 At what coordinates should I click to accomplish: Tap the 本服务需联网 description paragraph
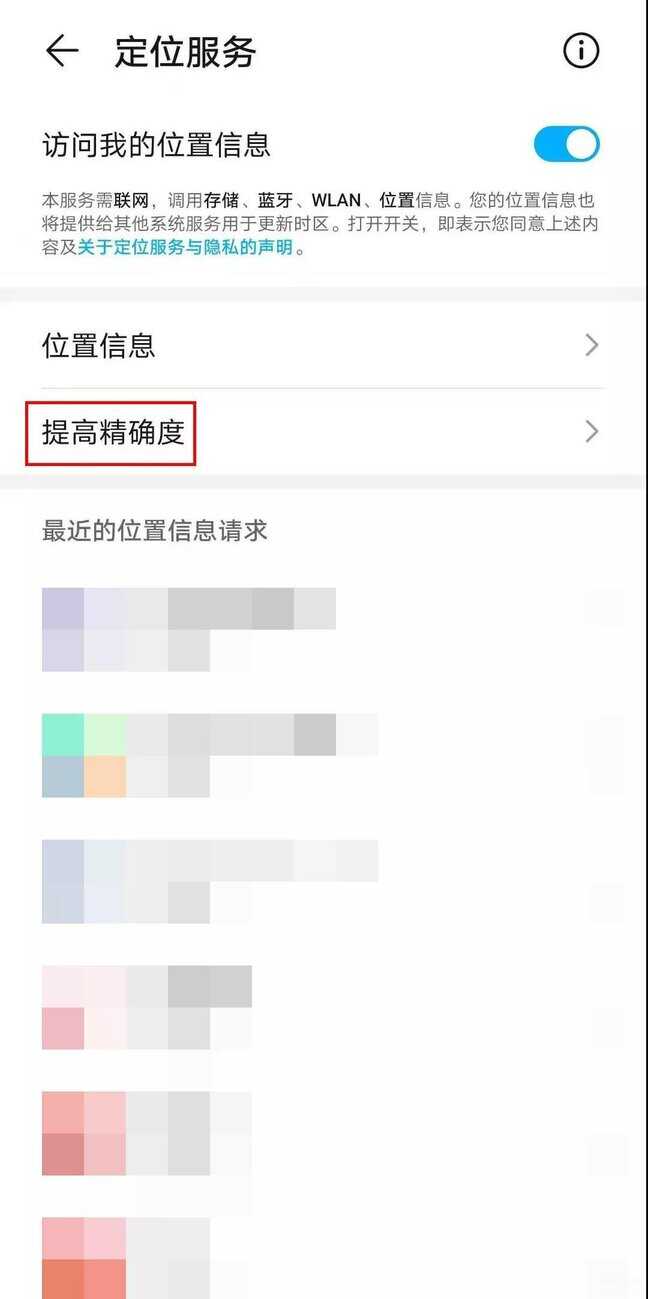[321, 224]
